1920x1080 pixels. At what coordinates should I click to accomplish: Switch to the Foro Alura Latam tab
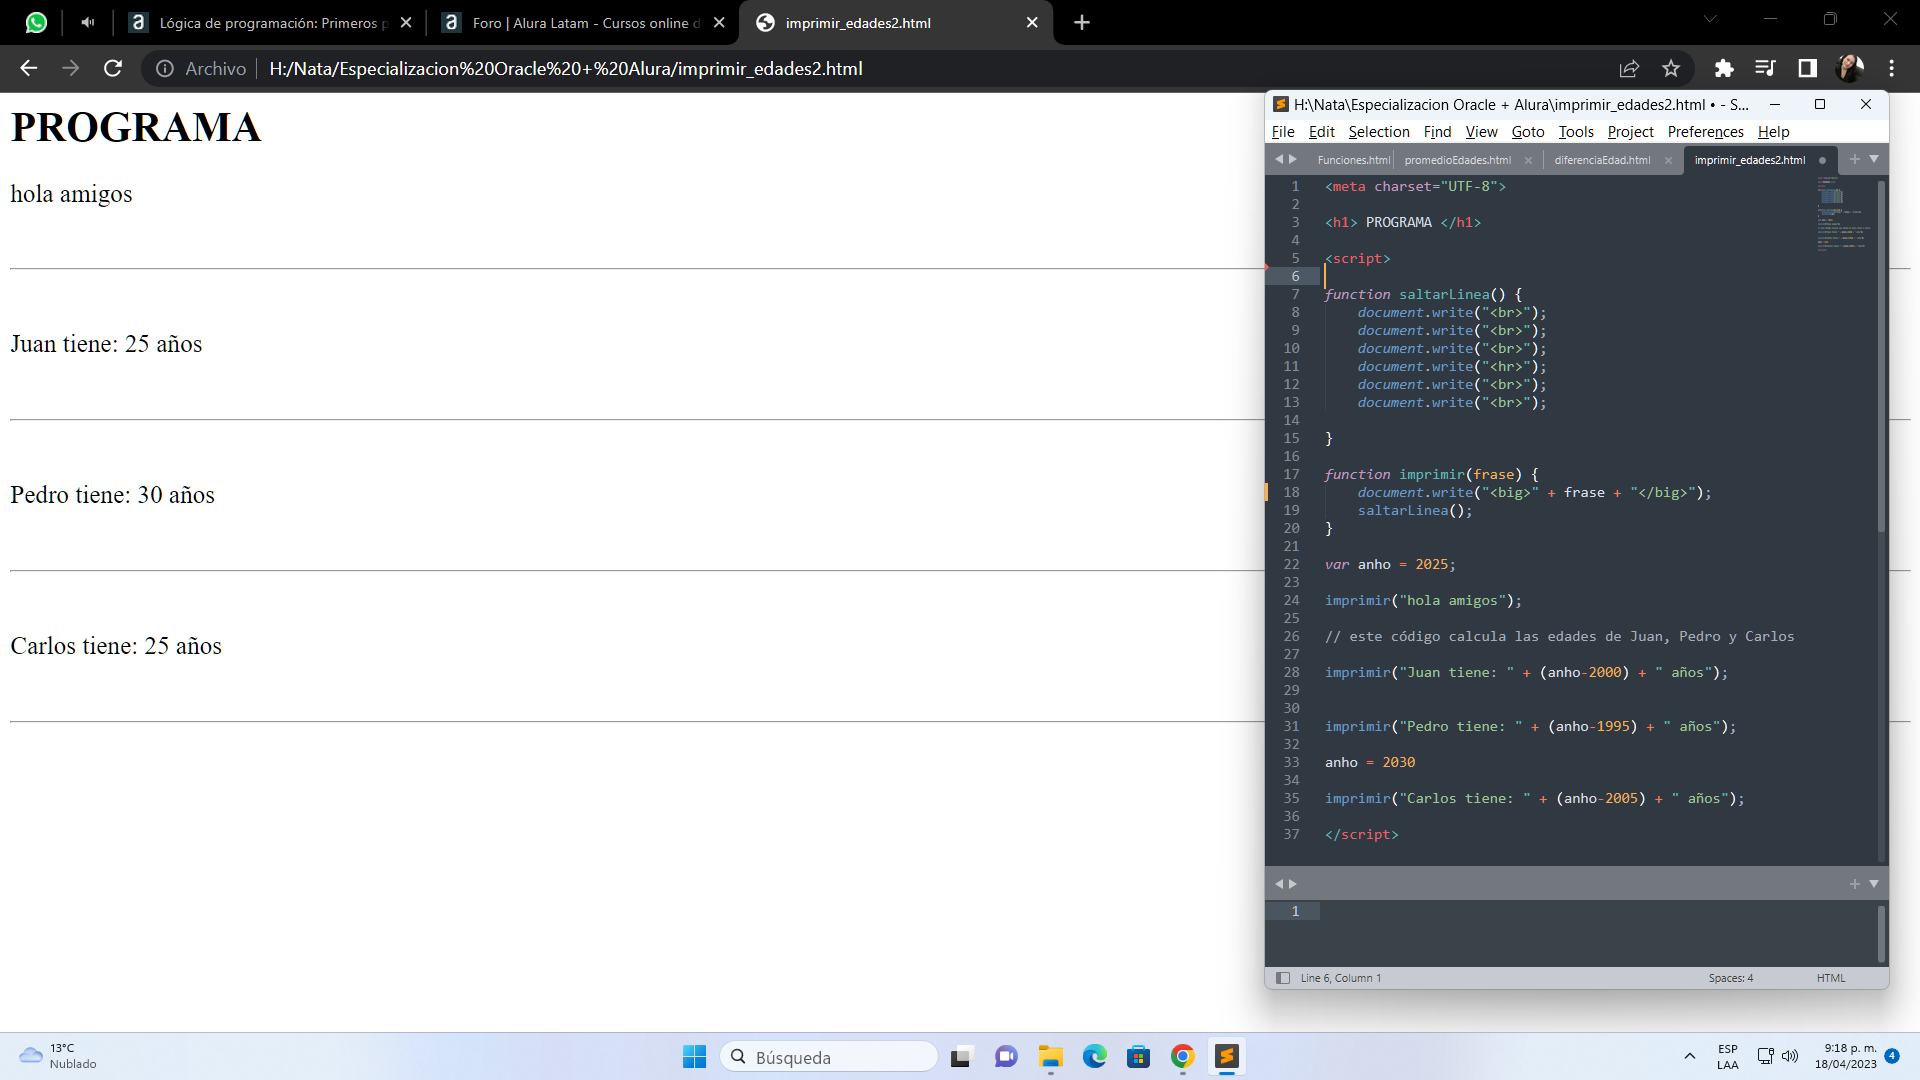[x=583, y=22]
